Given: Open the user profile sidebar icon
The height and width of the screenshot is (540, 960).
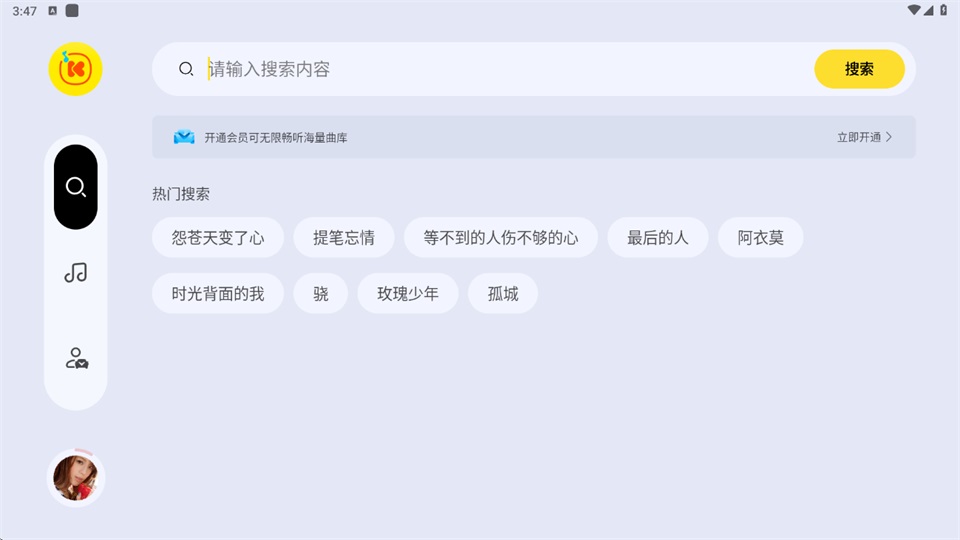Looking at the screenshot, I should coord(76,358).
